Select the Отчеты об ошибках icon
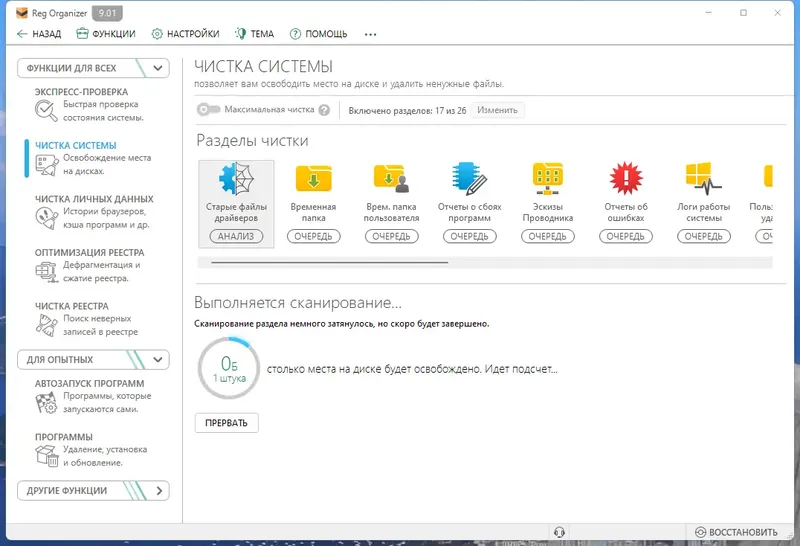Screen dimensions: 800x546 tap(626, 179)
